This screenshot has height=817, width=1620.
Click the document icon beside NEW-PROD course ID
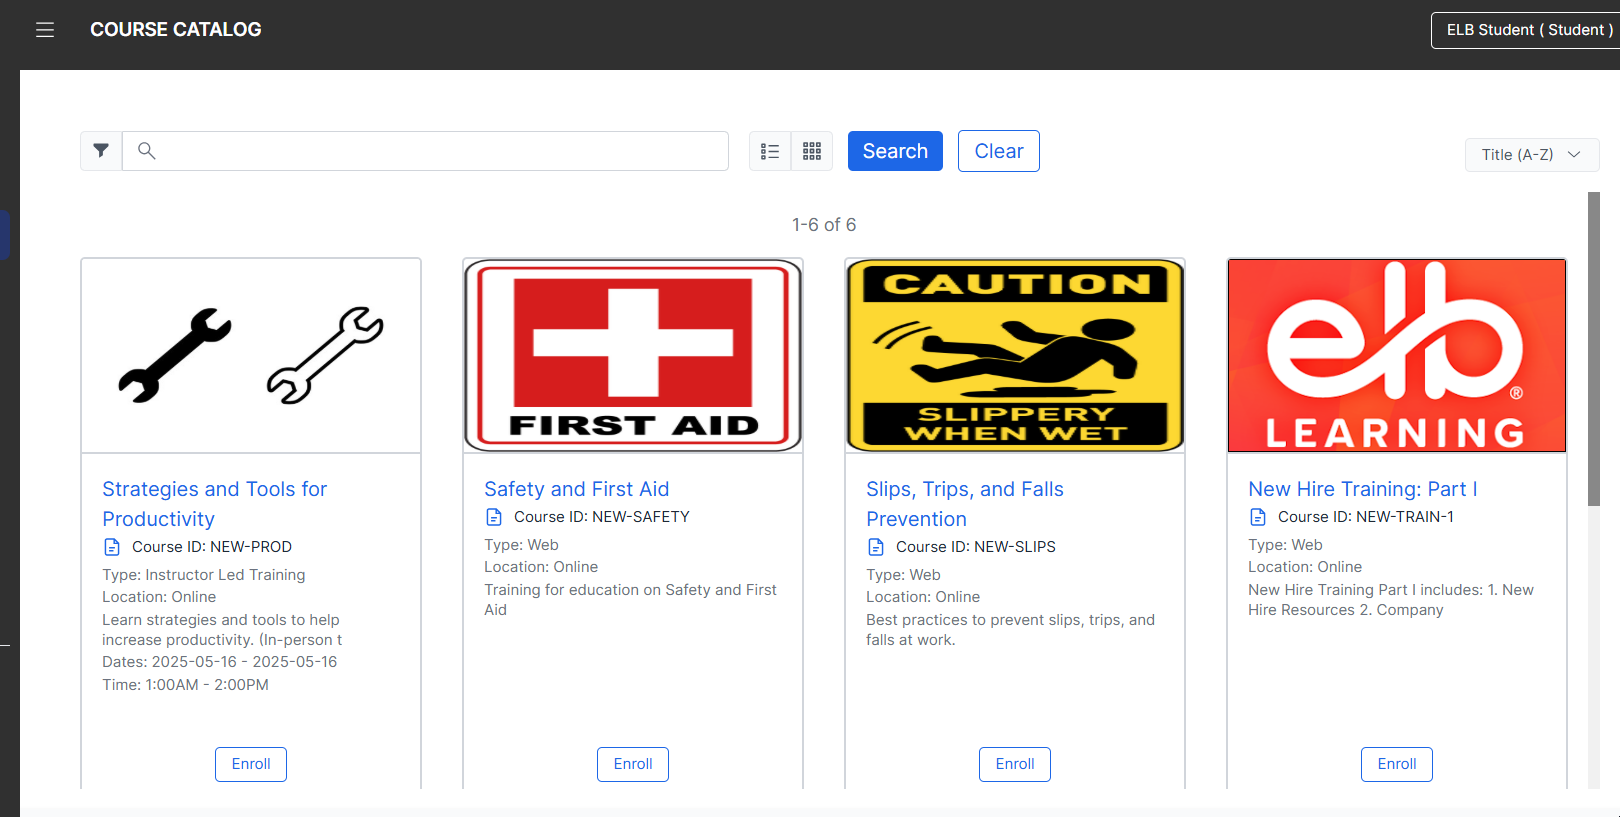112,547
